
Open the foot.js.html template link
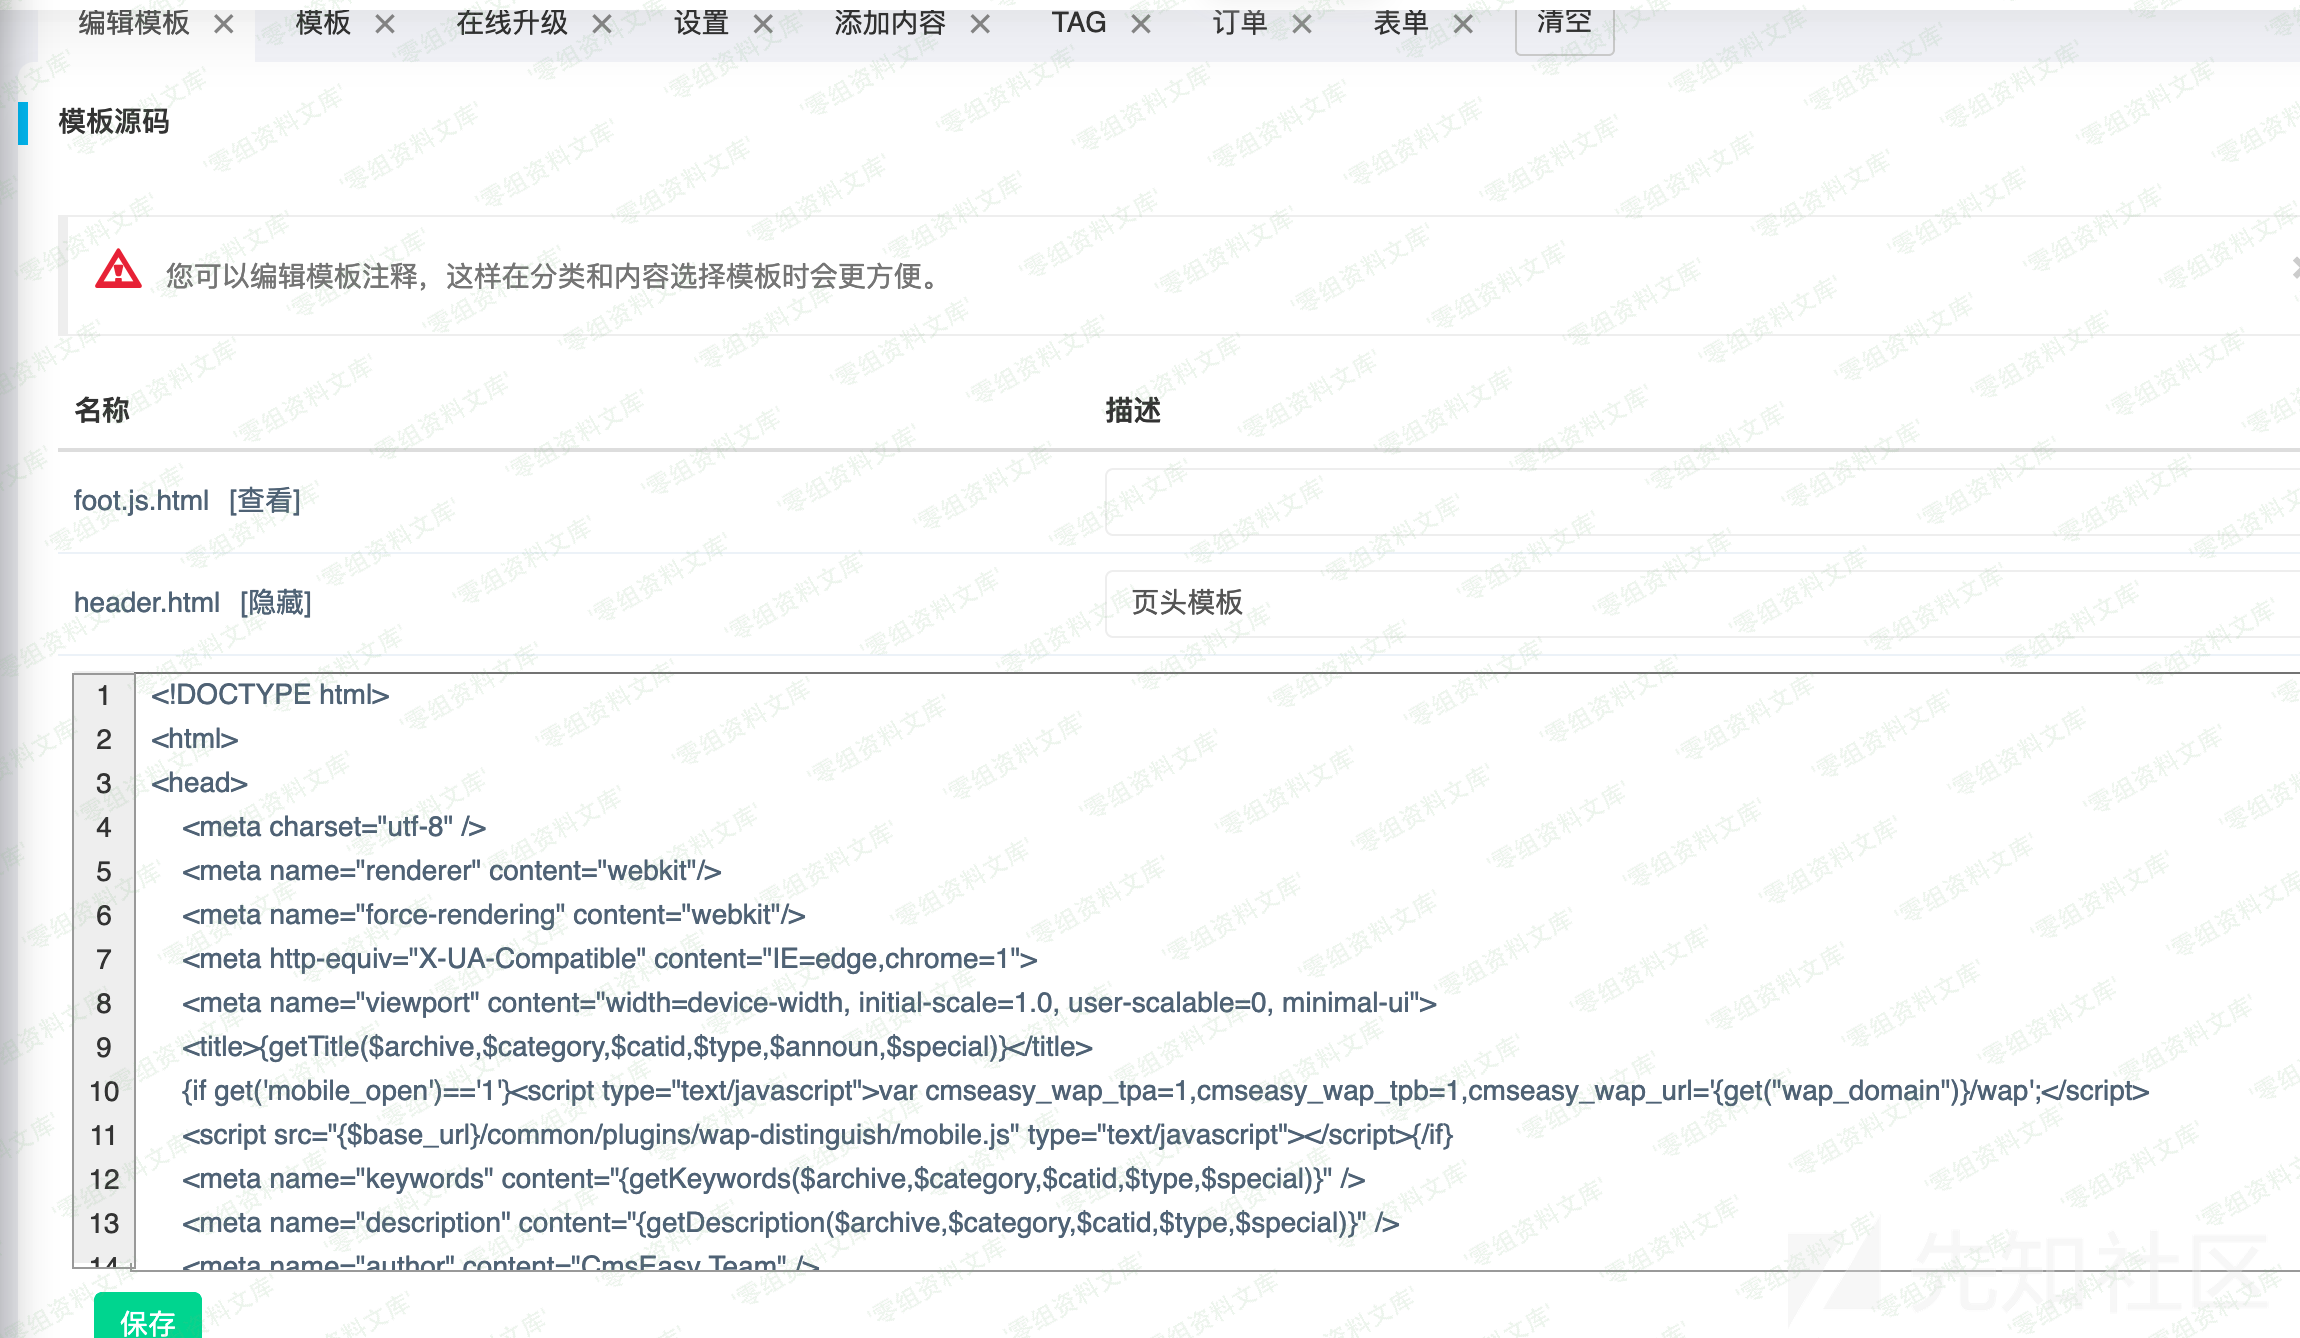click(x=141, y=500)
